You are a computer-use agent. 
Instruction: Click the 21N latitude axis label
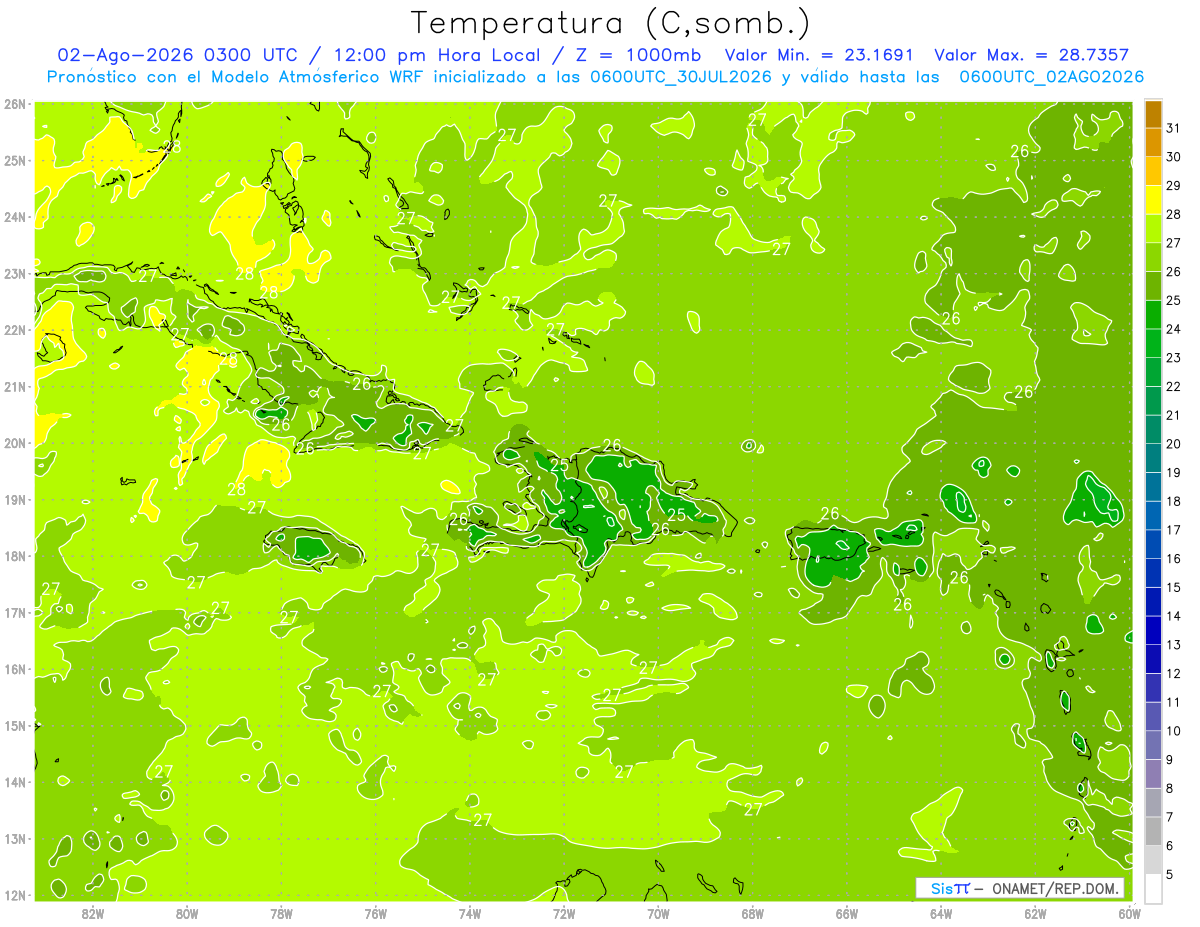pos(15,386)
